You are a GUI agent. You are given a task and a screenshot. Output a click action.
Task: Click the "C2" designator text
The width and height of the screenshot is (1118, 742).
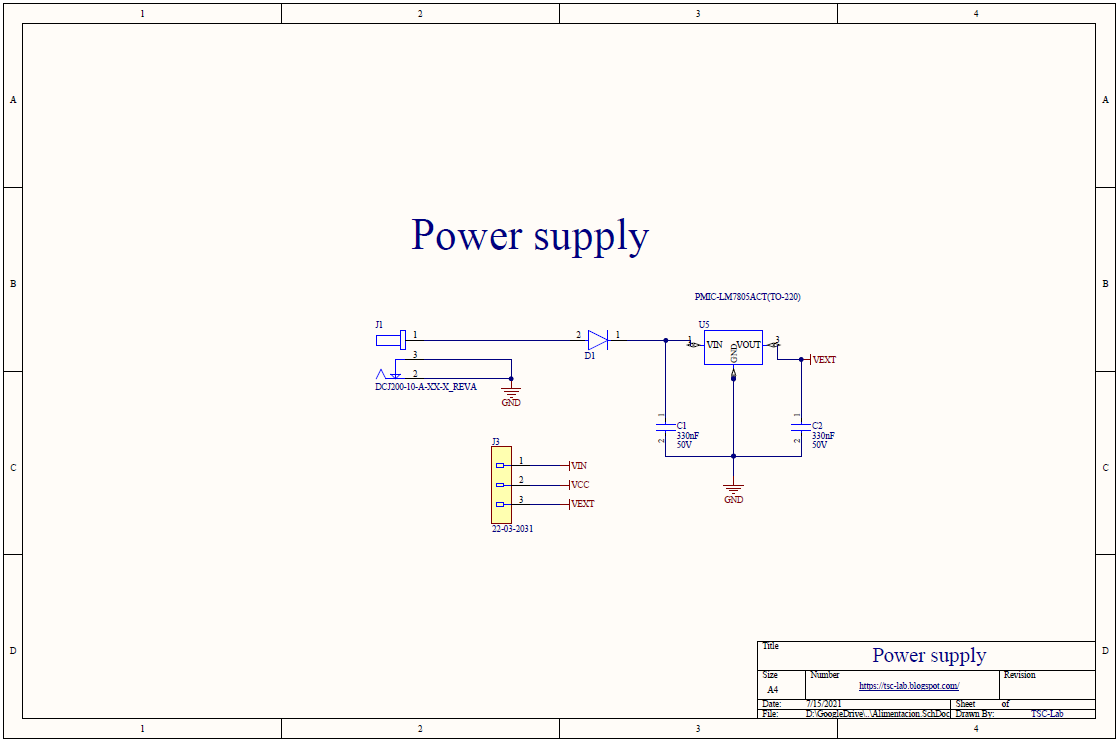click(817, 426)
